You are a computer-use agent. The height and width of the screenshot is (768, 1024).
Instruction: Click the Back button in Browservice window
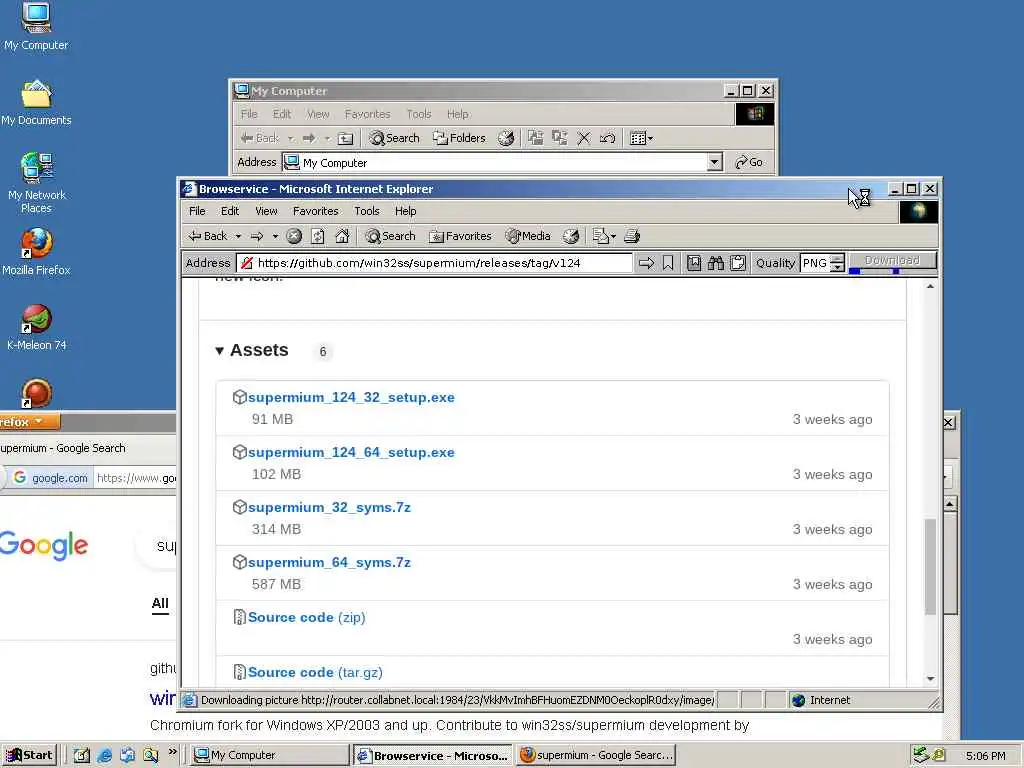[x=208, y=236]
